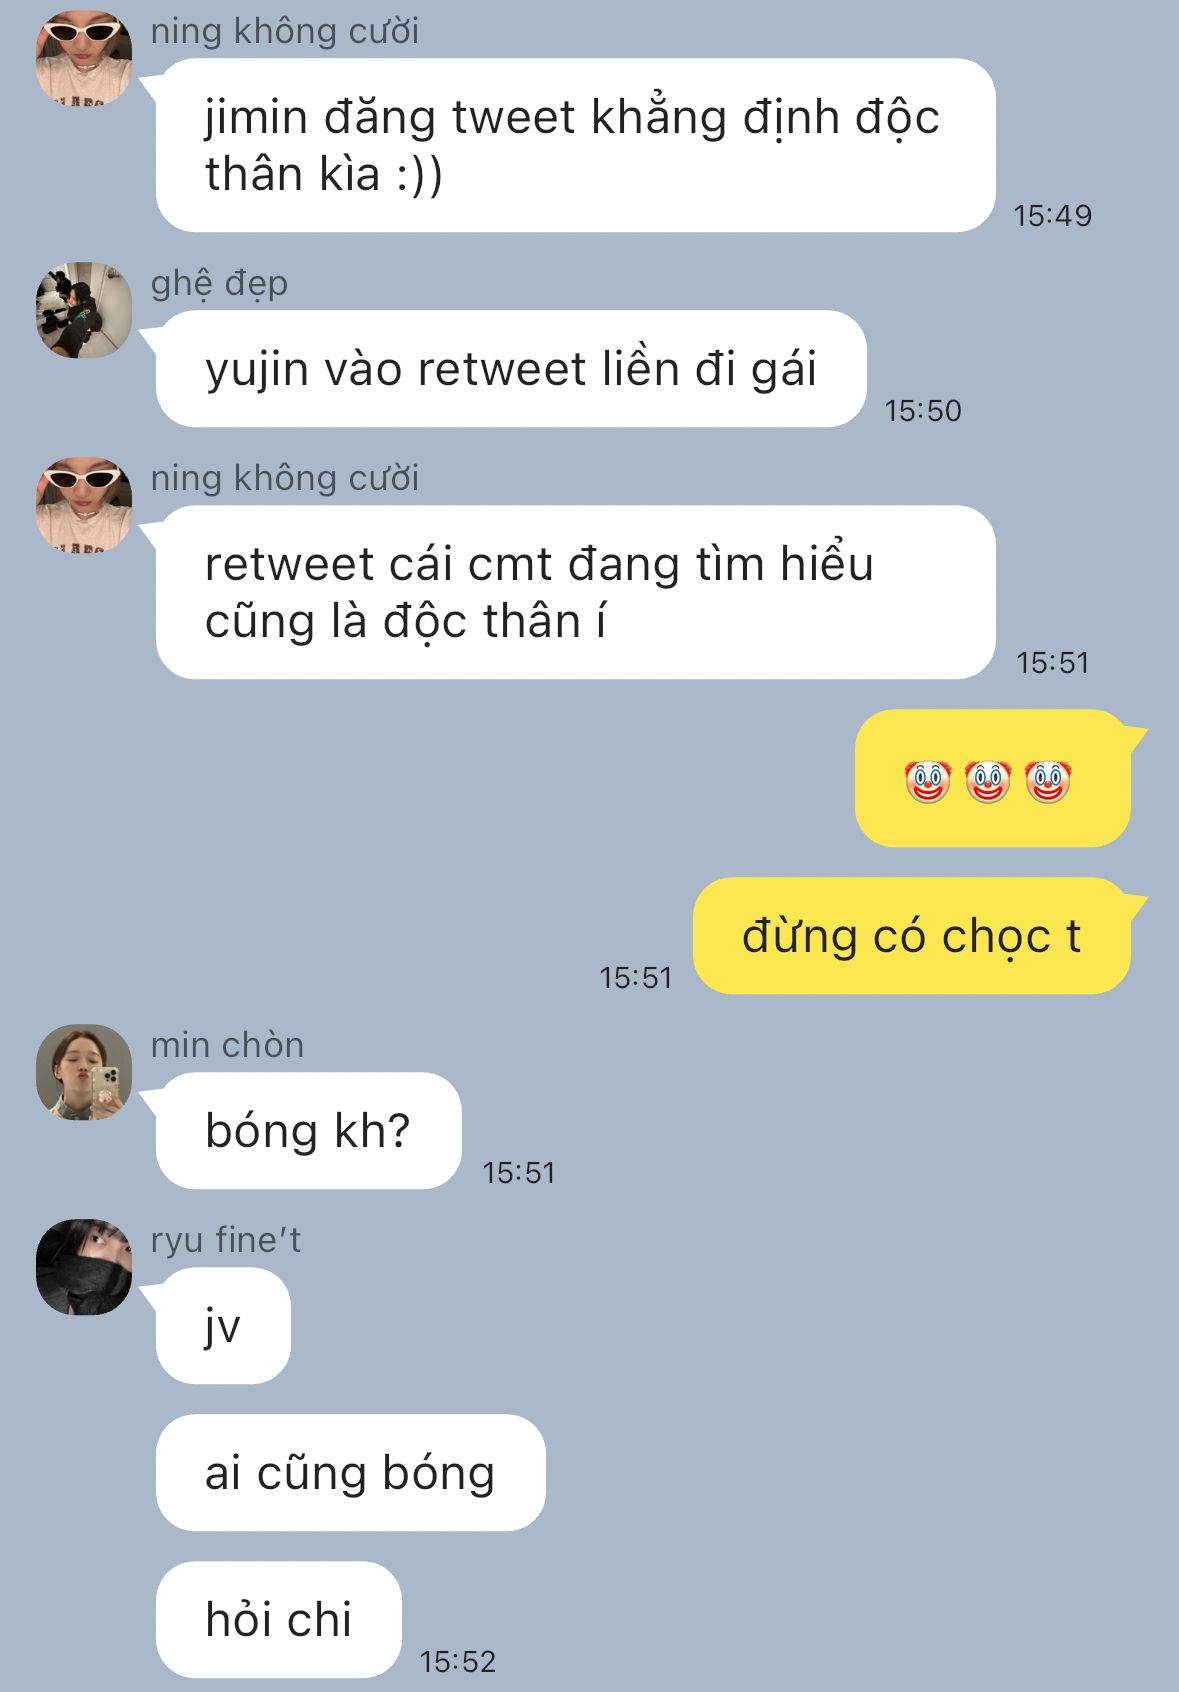The width and height of the screenshot is (1179, 1692).
Task: Tap the 'ai cũng bóng' message
Action: pos(351,1473)
